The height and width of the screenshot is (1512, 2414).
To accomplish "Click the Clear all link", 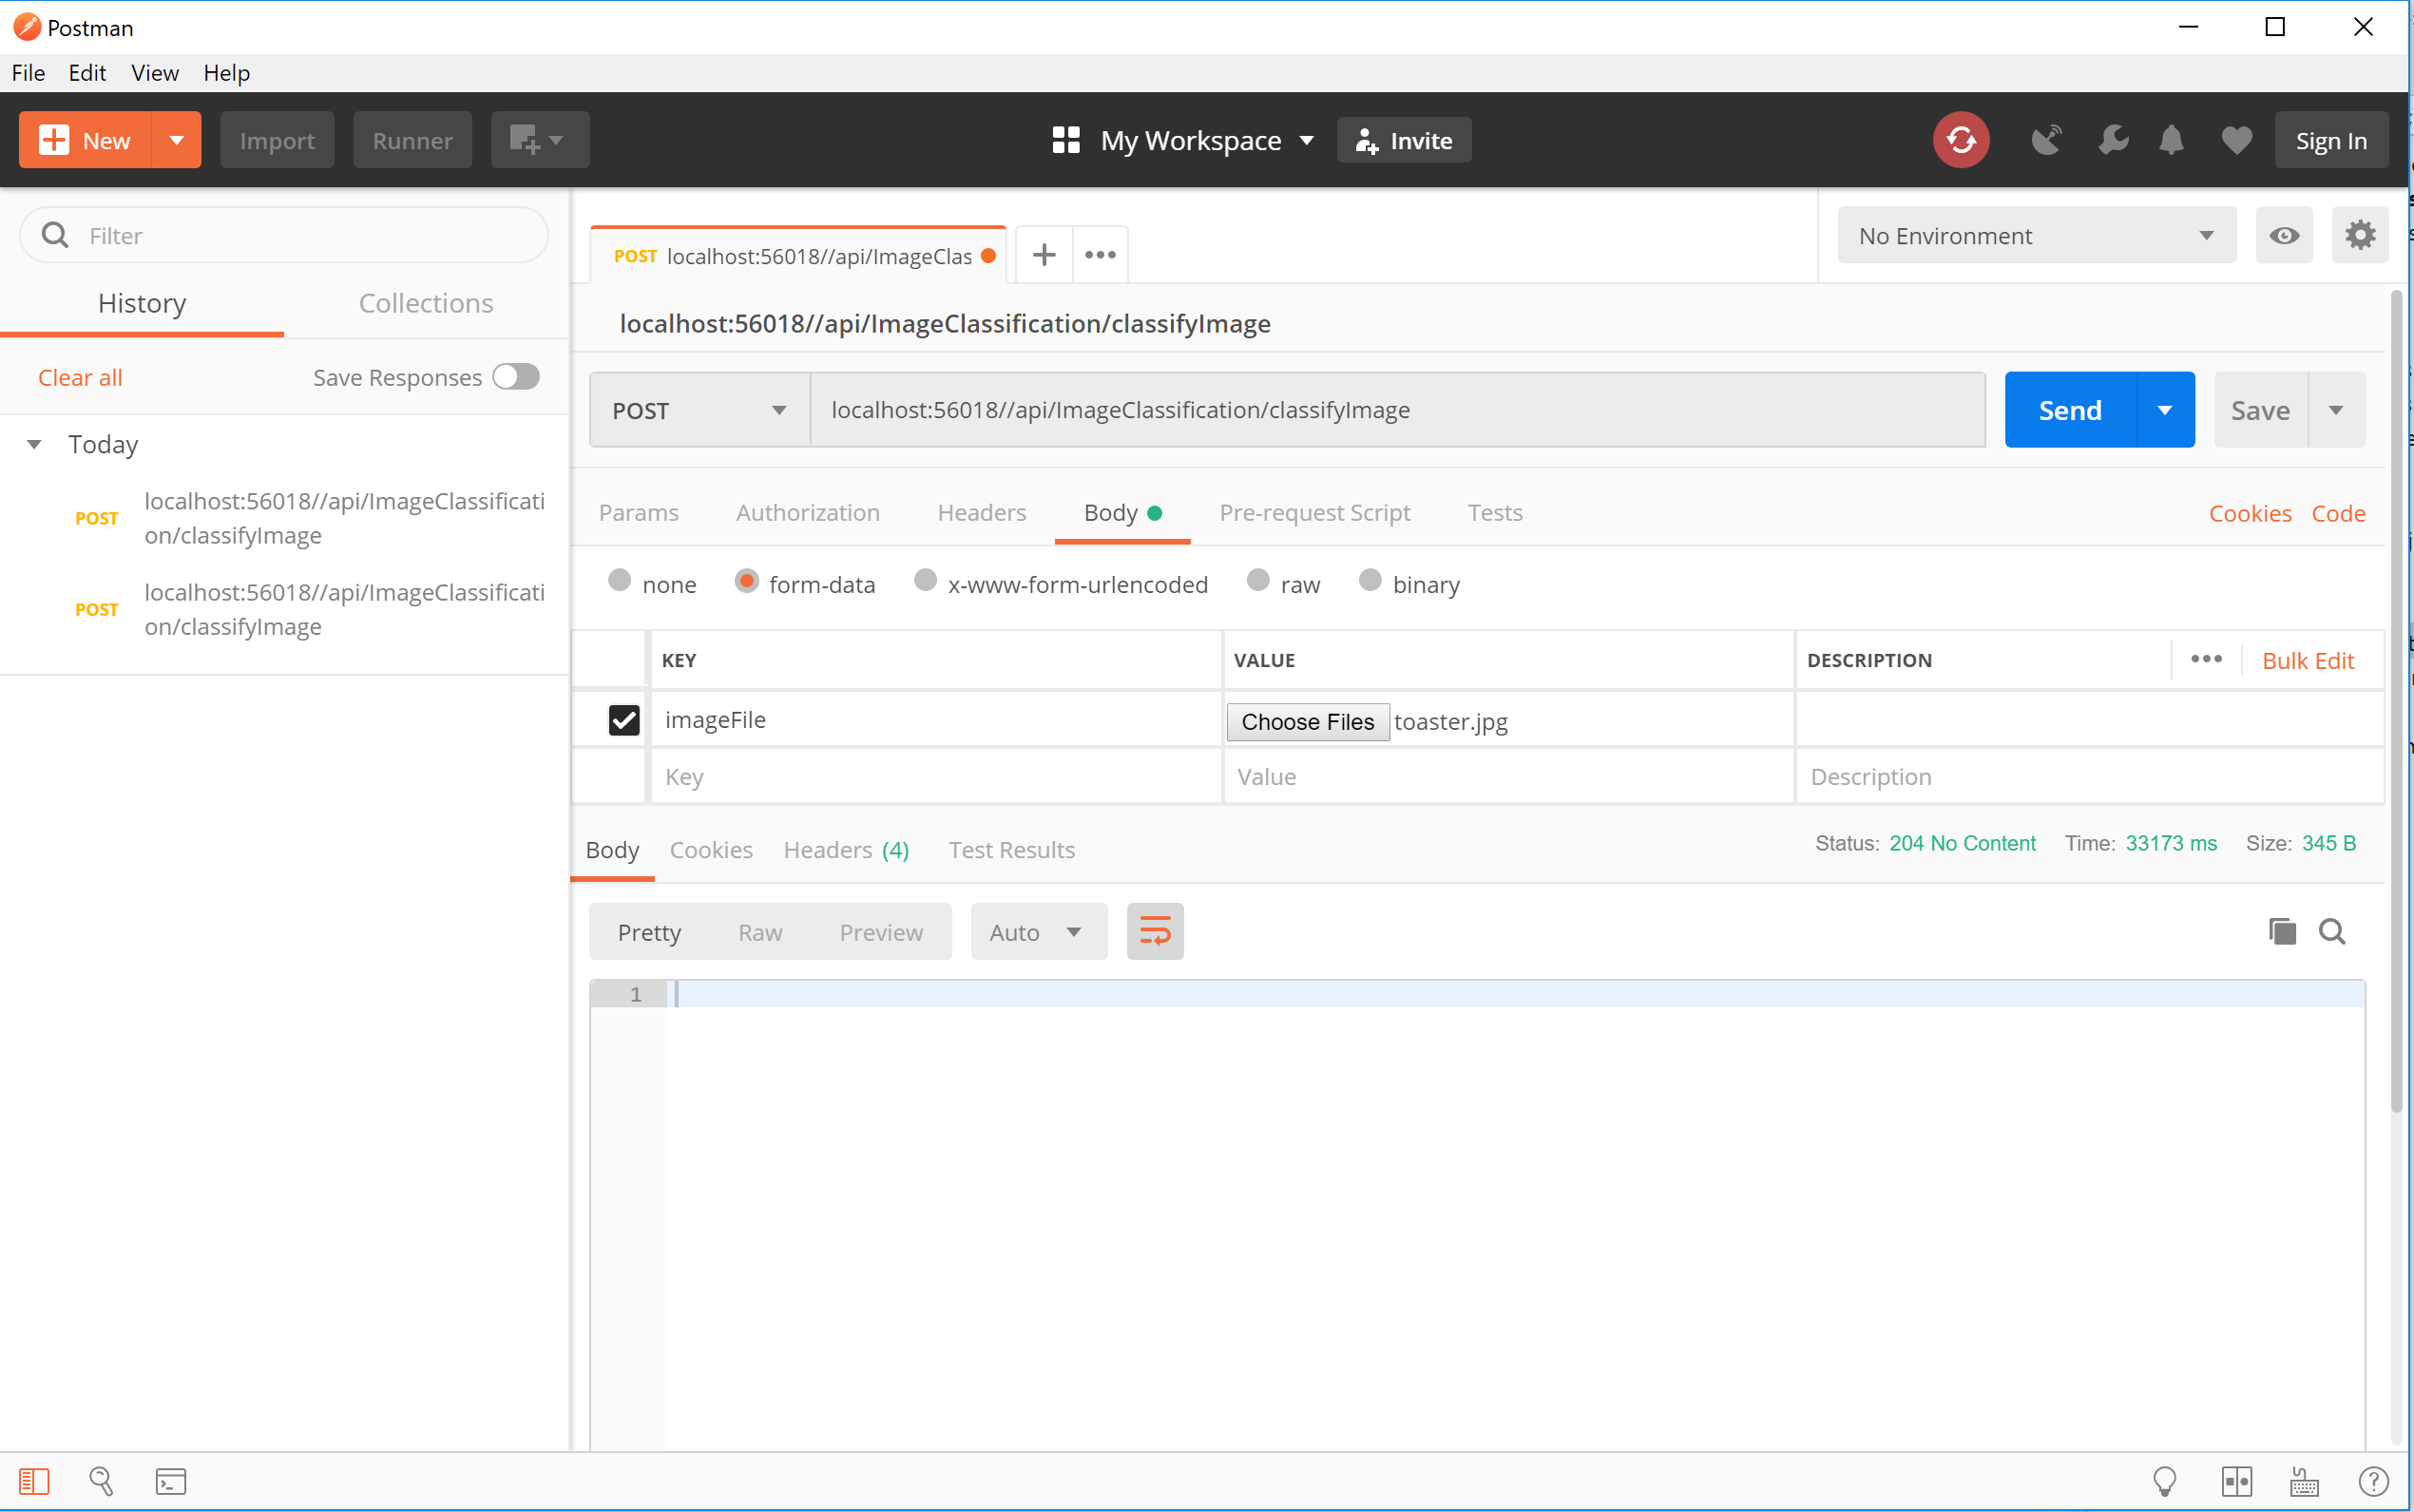I will 80,377.
